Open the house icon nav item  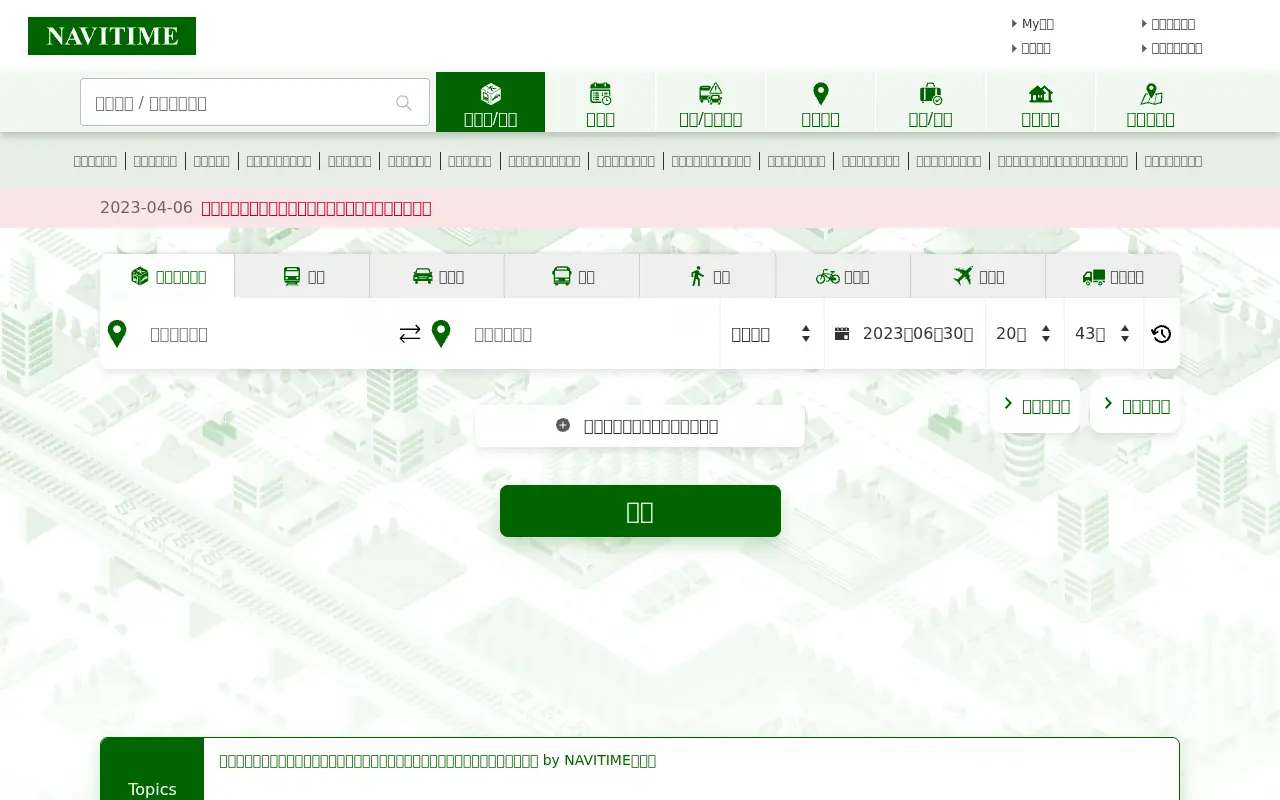click(1040, 102)
